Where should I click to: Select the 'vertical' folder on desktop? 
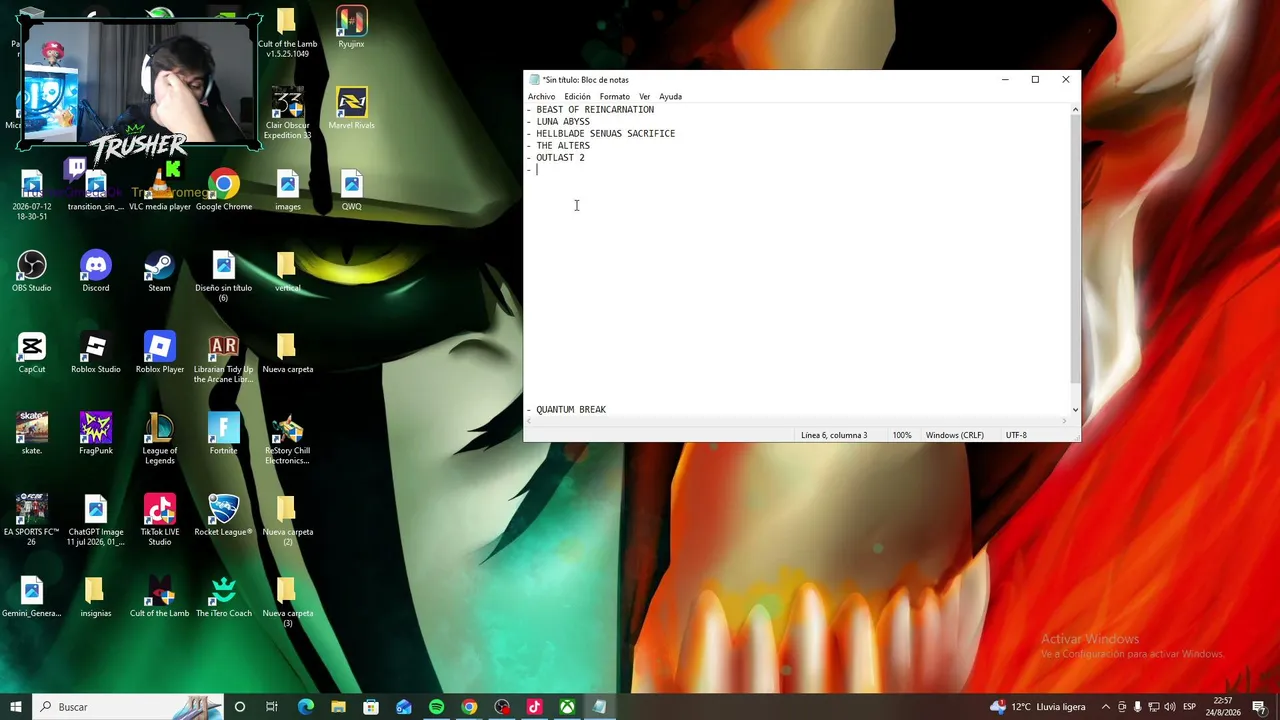click(x=287, y=272)
